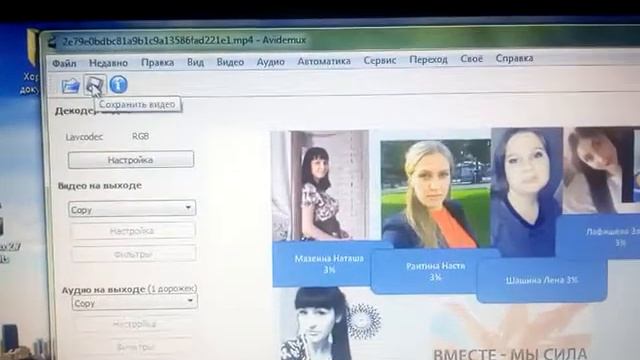
Task: Click the Avidemux title bar app icon
Action: (x=52, y=42)
